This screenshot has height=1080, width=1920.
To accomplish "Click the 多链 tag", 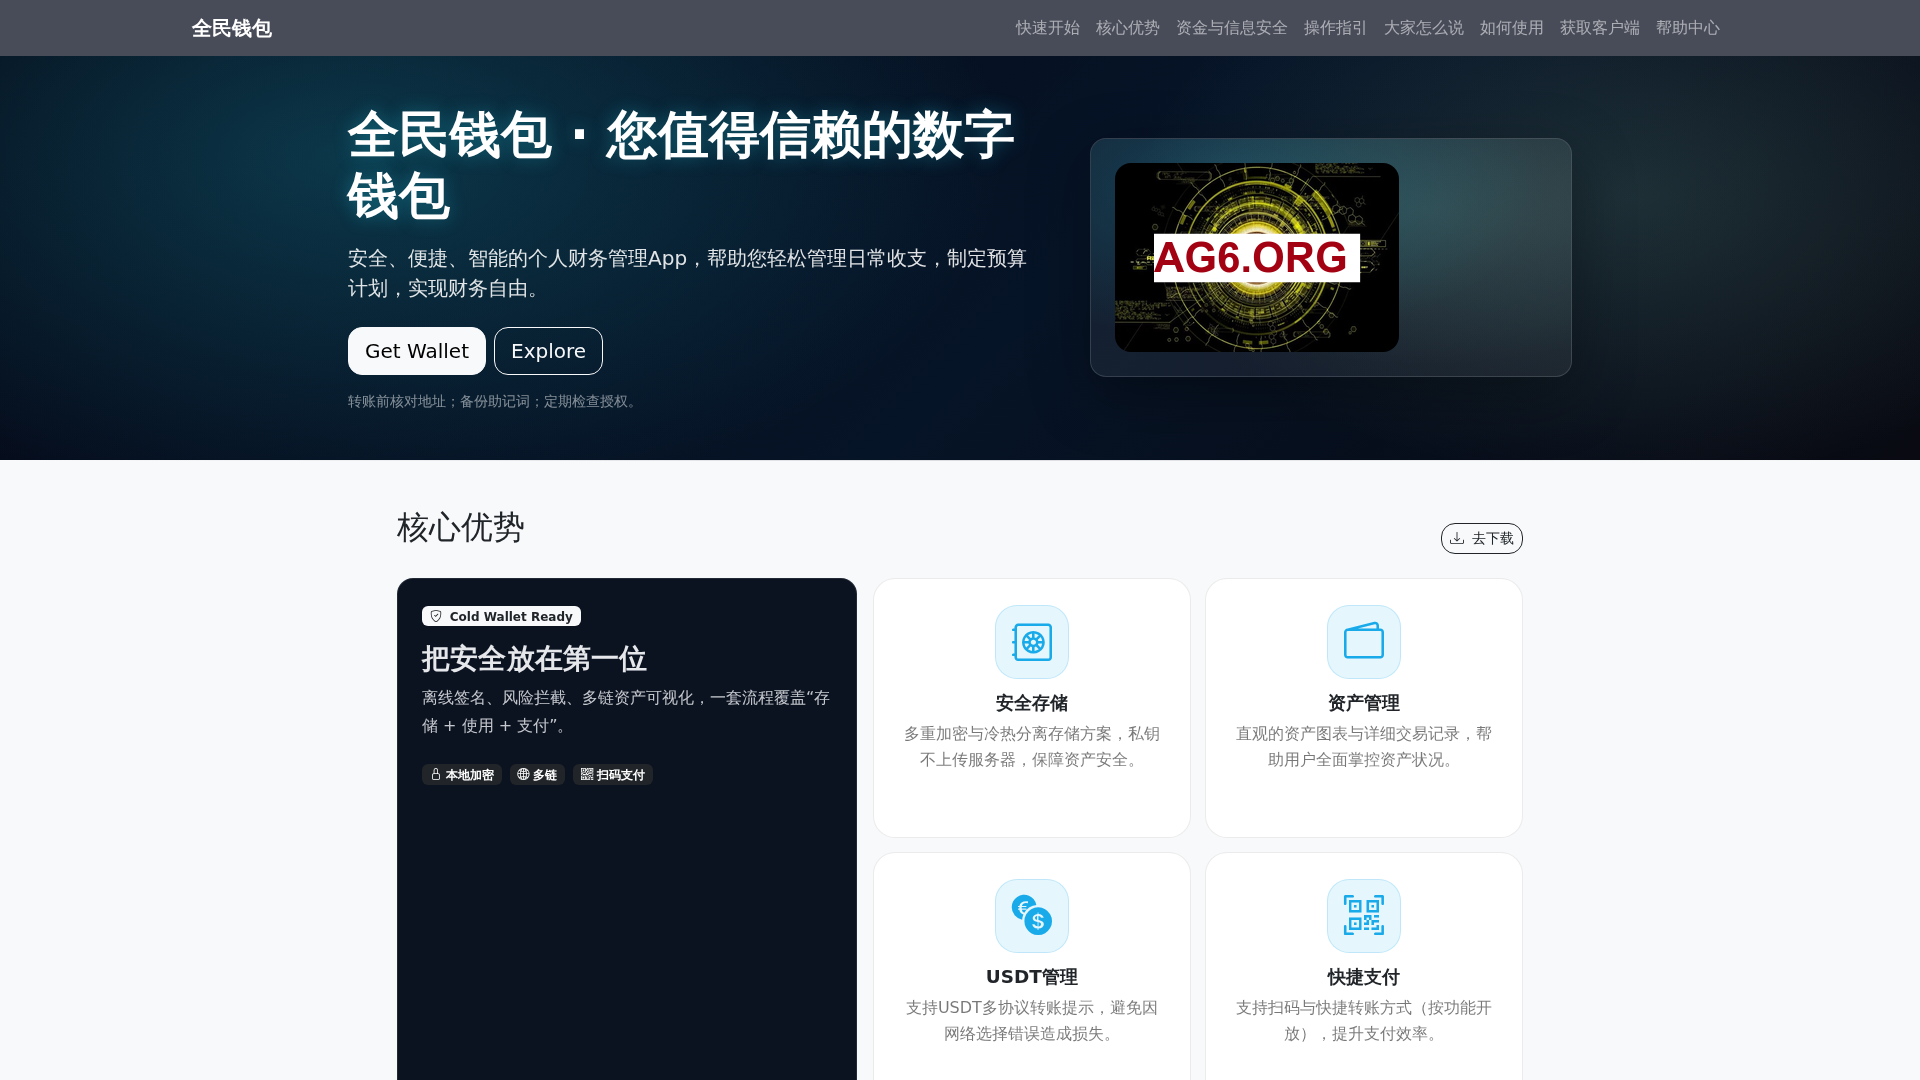I will click(537, 775).
